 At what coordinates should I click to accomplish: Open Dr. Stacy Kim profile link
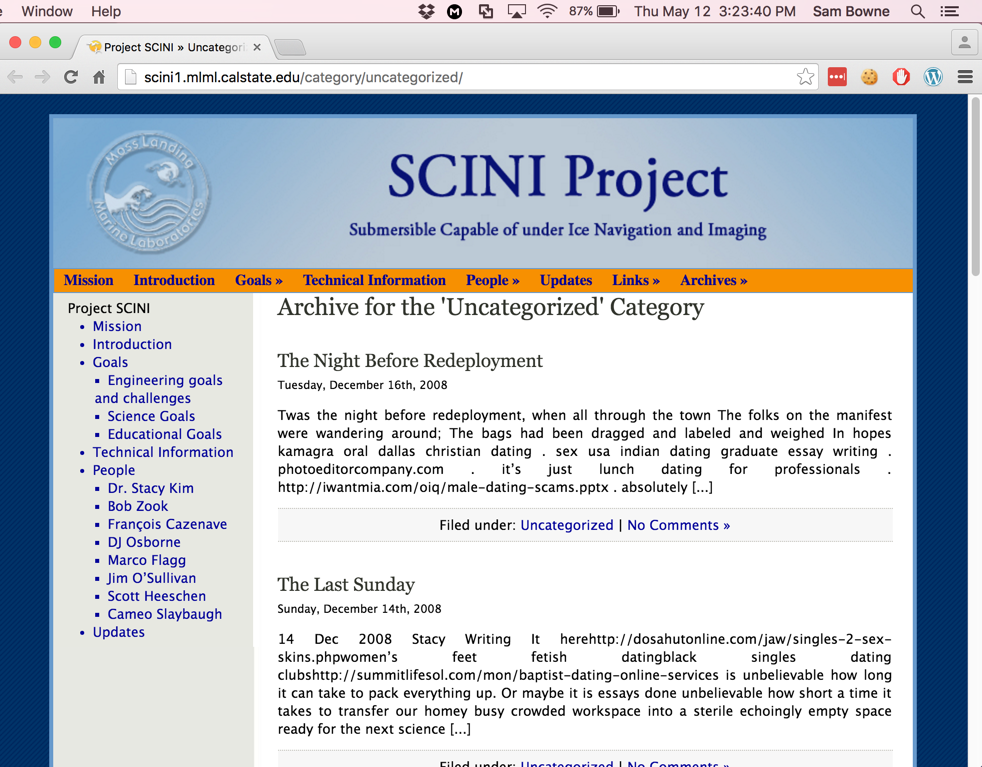(x=150, y=488)
